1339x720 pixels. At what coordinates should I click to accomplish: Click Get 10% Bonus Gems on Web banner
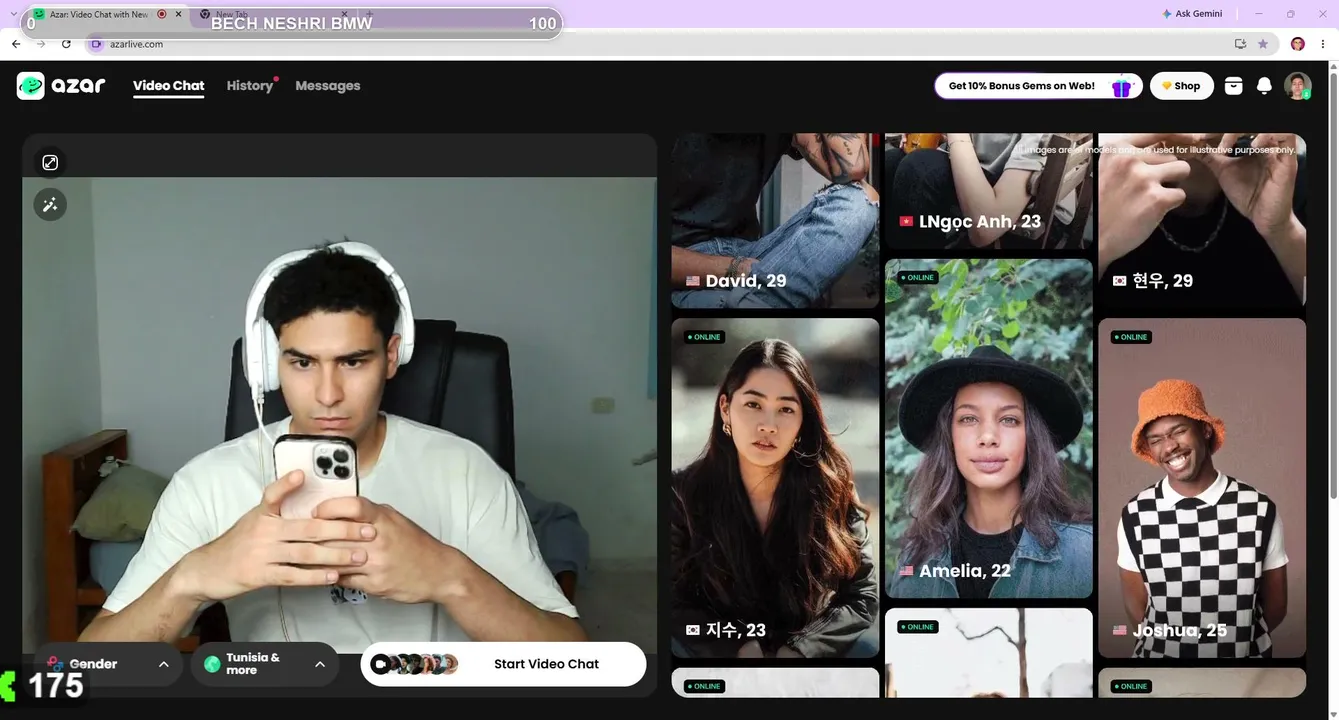[x=1037, y=86]
